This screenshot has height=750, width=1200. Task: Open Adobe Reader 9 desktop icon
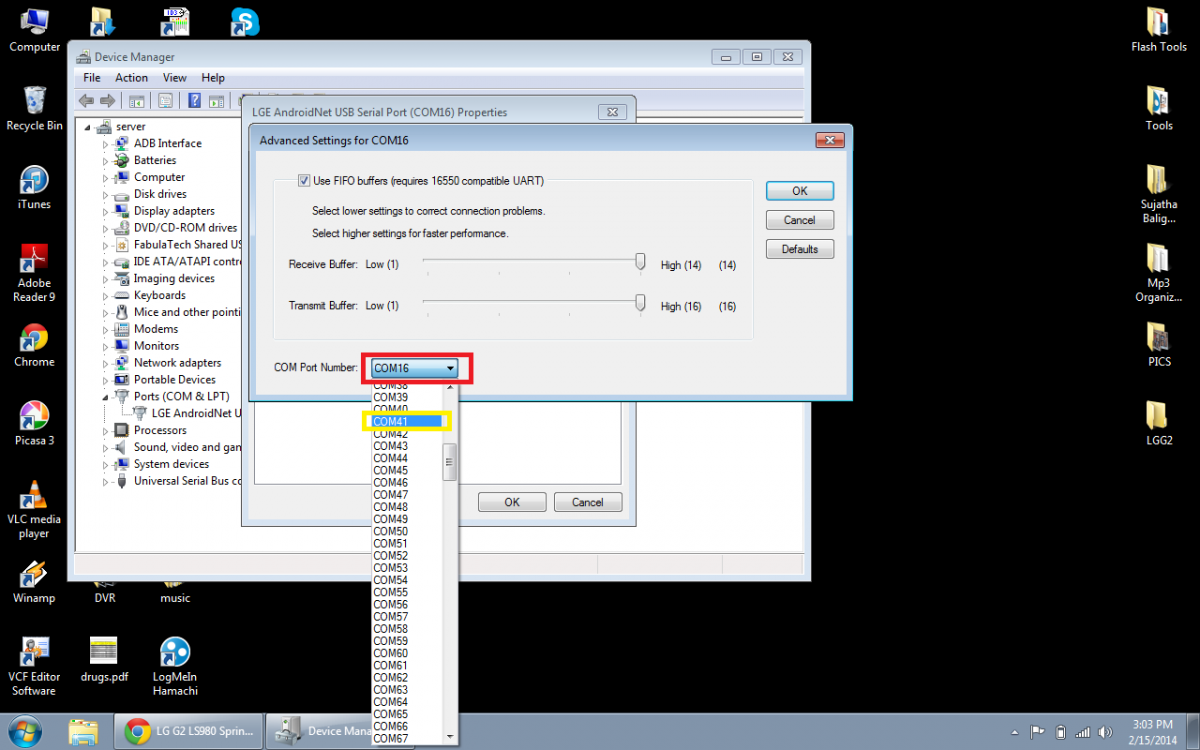click(x=34, y=260)
